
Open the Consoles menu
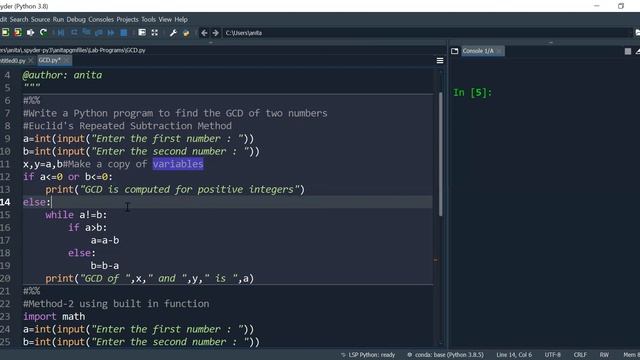pos(101,20)
